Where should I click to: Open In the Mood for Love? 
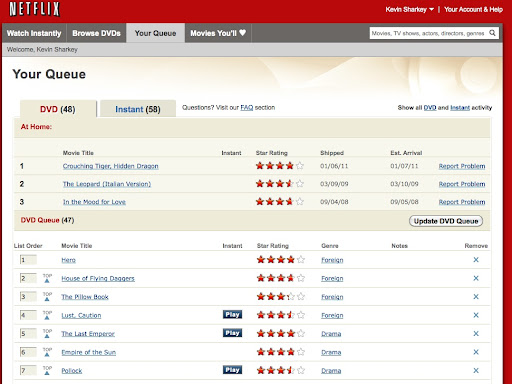(94, 202)
